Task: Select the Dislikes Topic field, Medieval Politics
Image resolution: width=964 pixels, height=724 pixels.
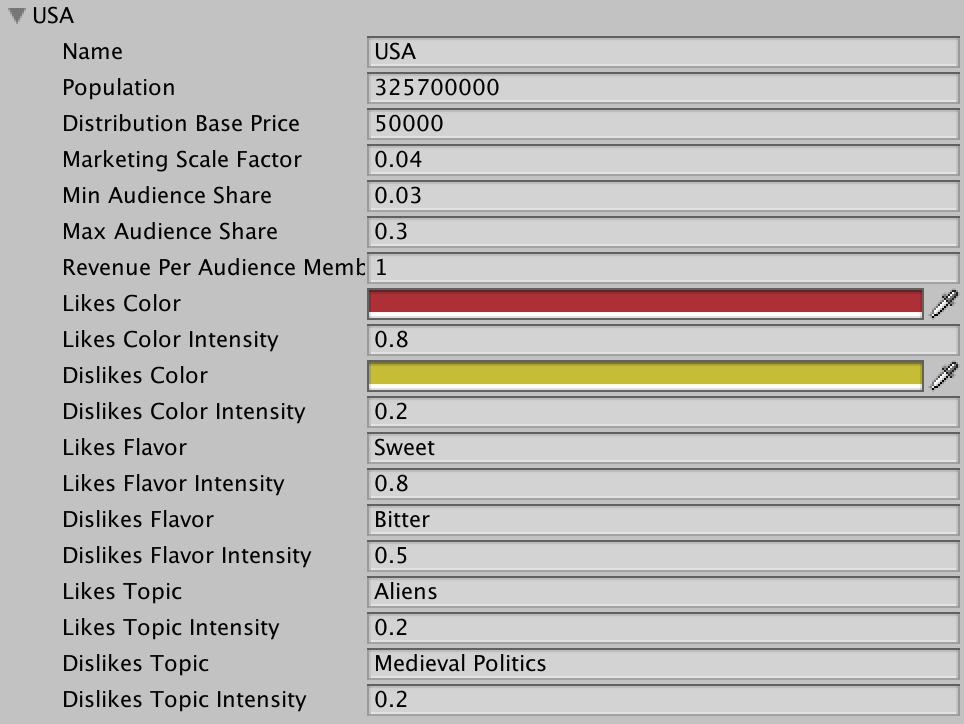Action: tap(663, 664)
